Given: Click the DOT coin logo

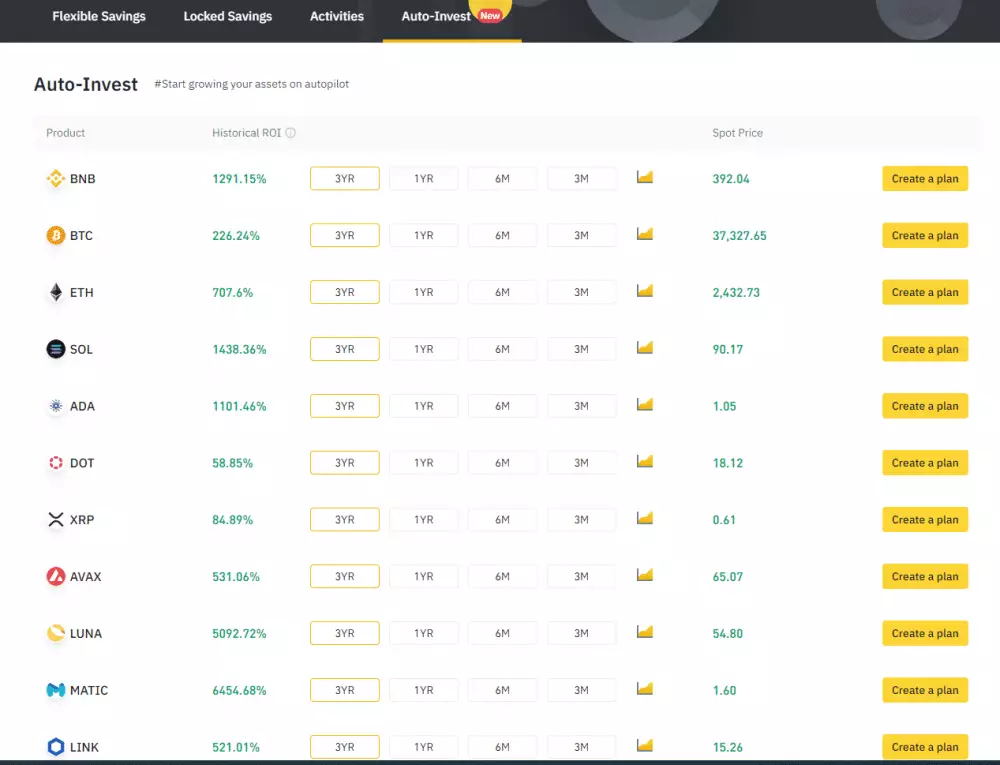Looking at the screenshot, I should click(x=55, y=463).
